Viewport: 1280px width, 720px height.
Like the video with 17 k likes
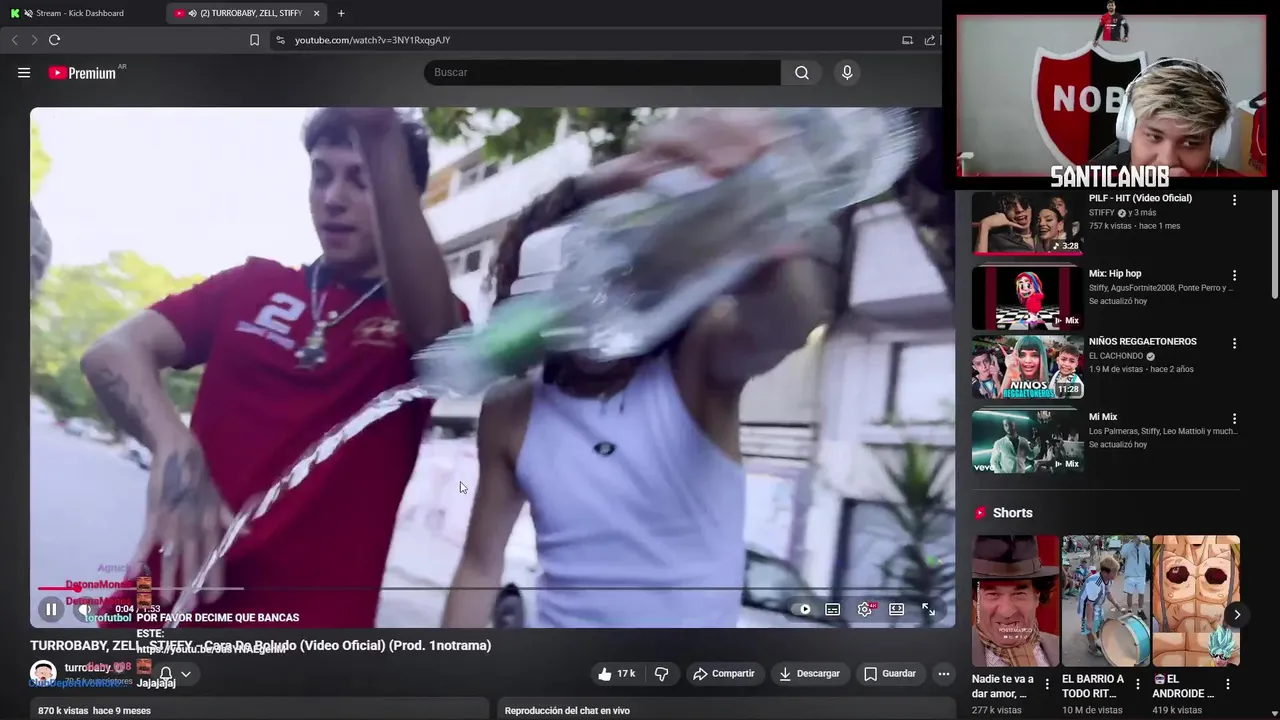tap(616, 674)
